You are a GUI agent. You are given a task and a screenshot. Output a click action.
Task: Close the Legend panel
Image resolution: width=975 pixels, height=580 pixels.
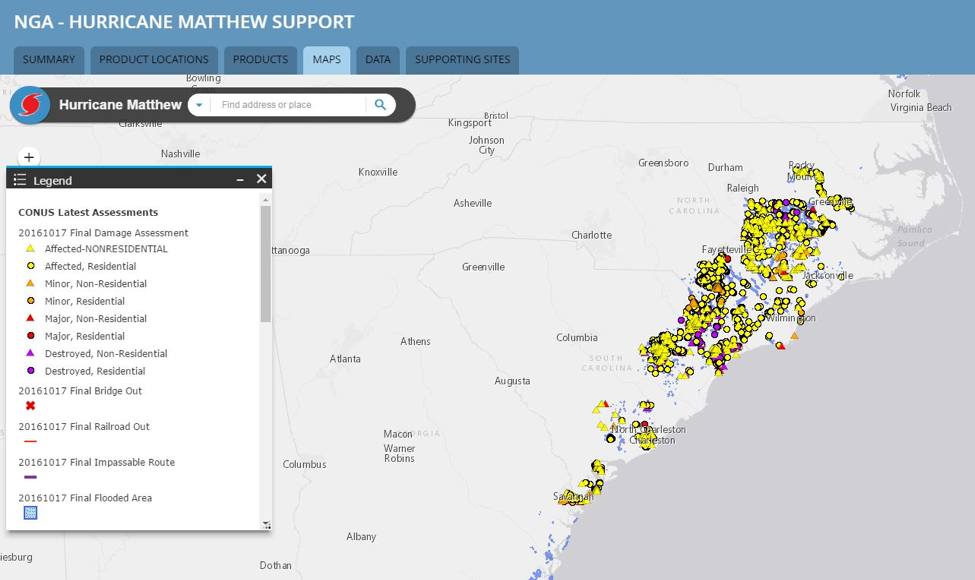pyautogui.click(x=261, y=179)
